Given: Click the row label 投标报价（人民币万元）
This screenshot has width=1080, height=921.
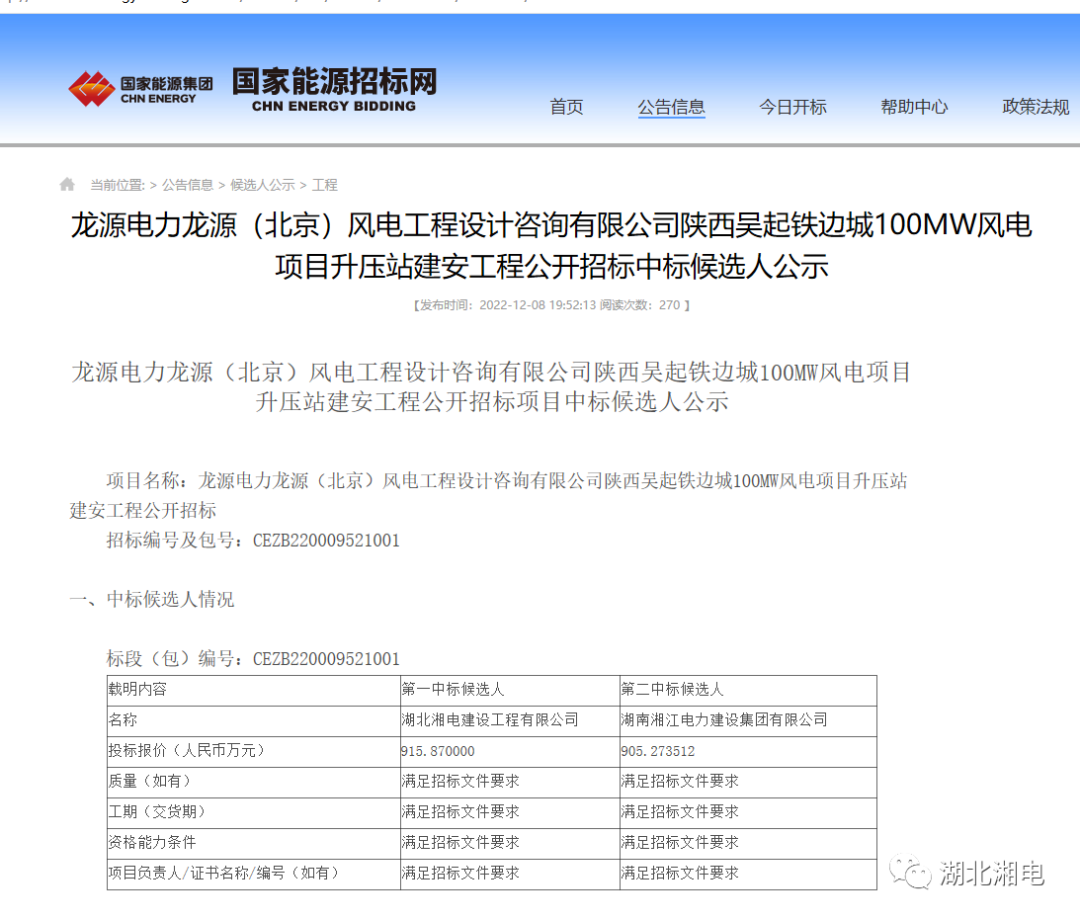Looking at the screenshot, I should click(186, 750).
